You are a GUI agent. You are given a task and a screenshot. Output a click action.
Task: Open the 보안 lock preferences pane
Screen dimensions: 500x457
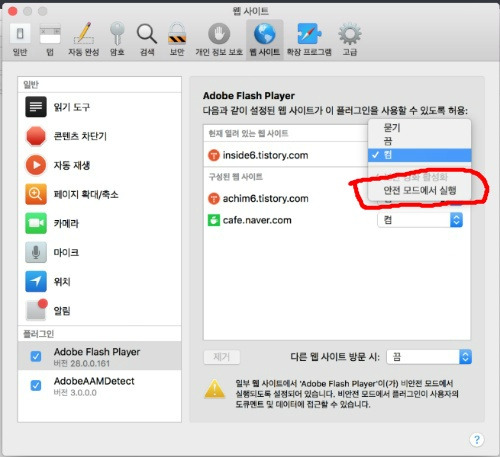coord(177,40)
